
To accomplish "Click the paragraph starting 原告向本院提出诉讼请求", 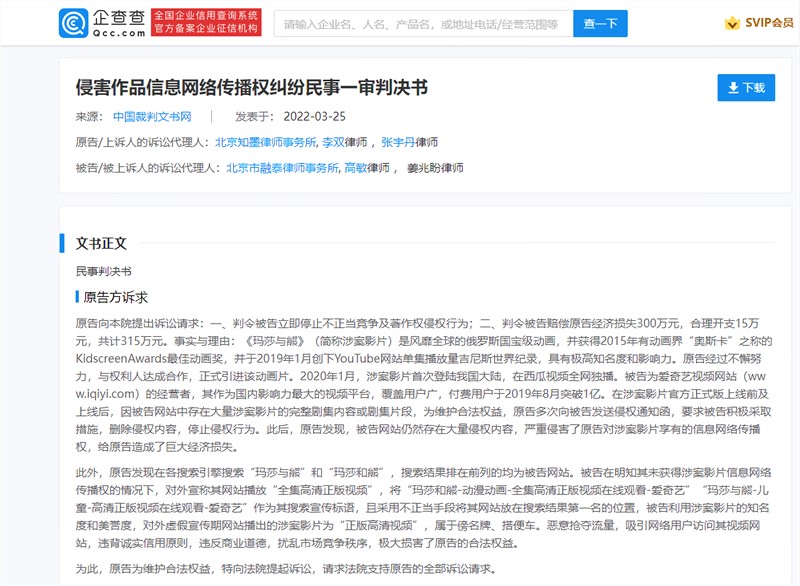I will (423, 385).
